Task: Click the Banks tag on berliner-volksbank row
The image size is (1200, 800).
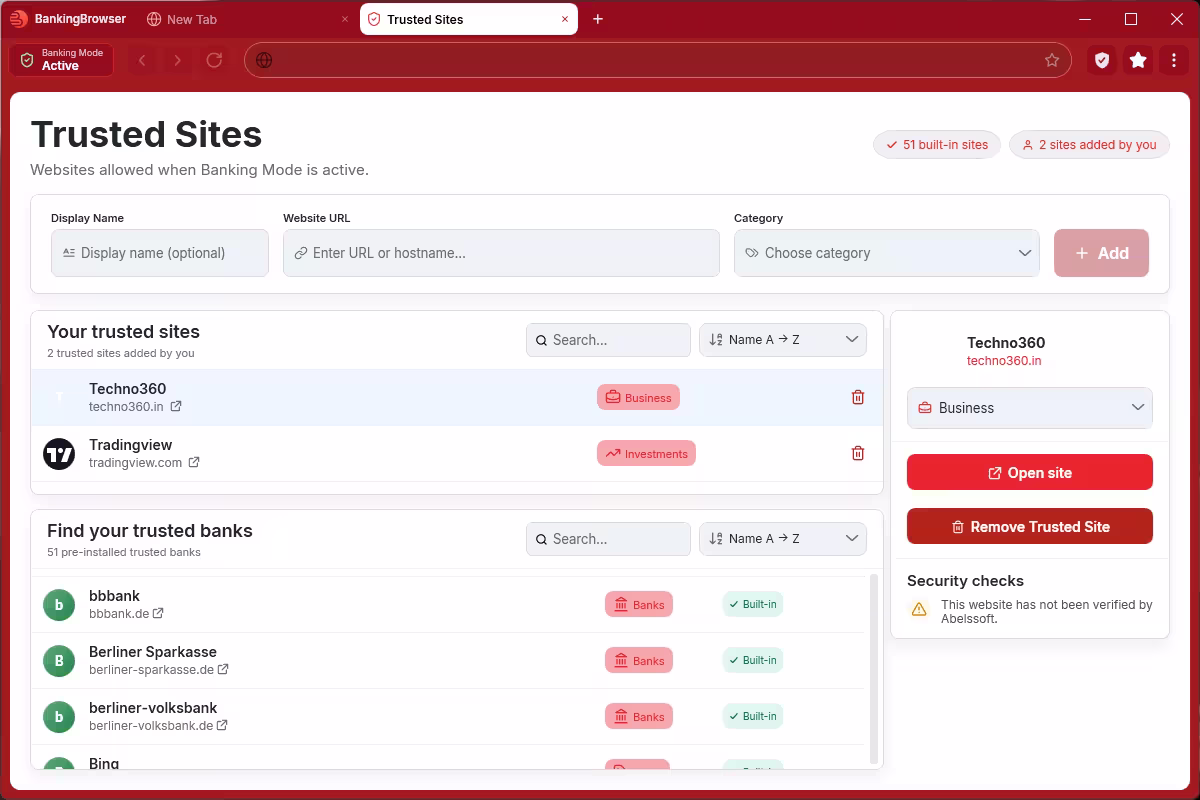Action: (639, 716)
